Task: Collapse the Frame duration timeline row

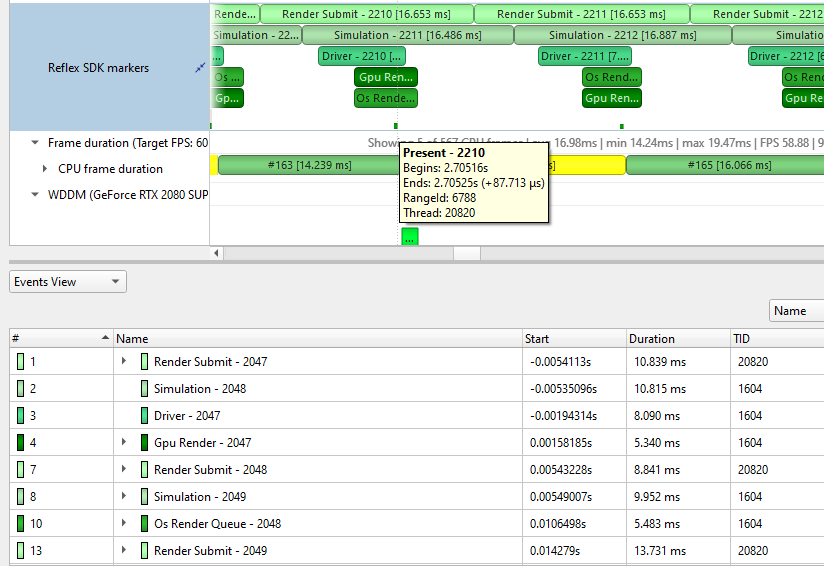Action: coord(36,144)
